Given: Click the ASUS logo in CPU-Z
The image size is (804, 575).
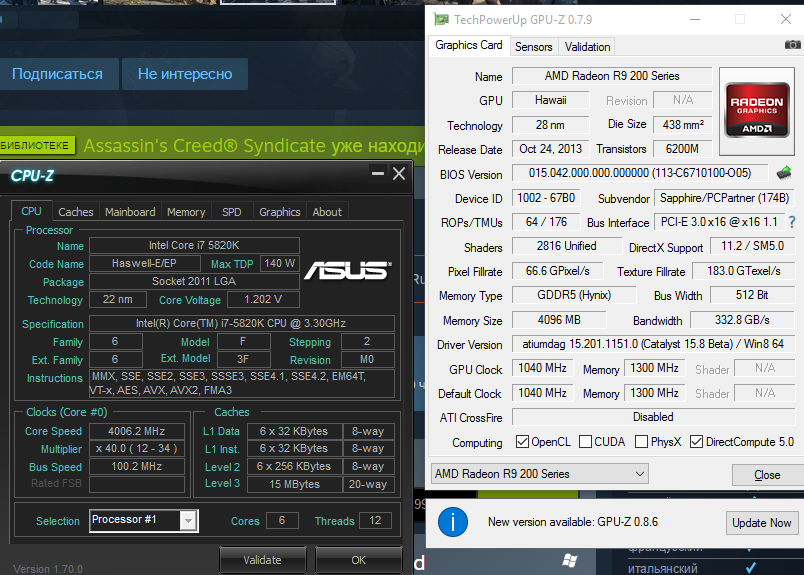Looking at the screenshot, I should (348, 270).
